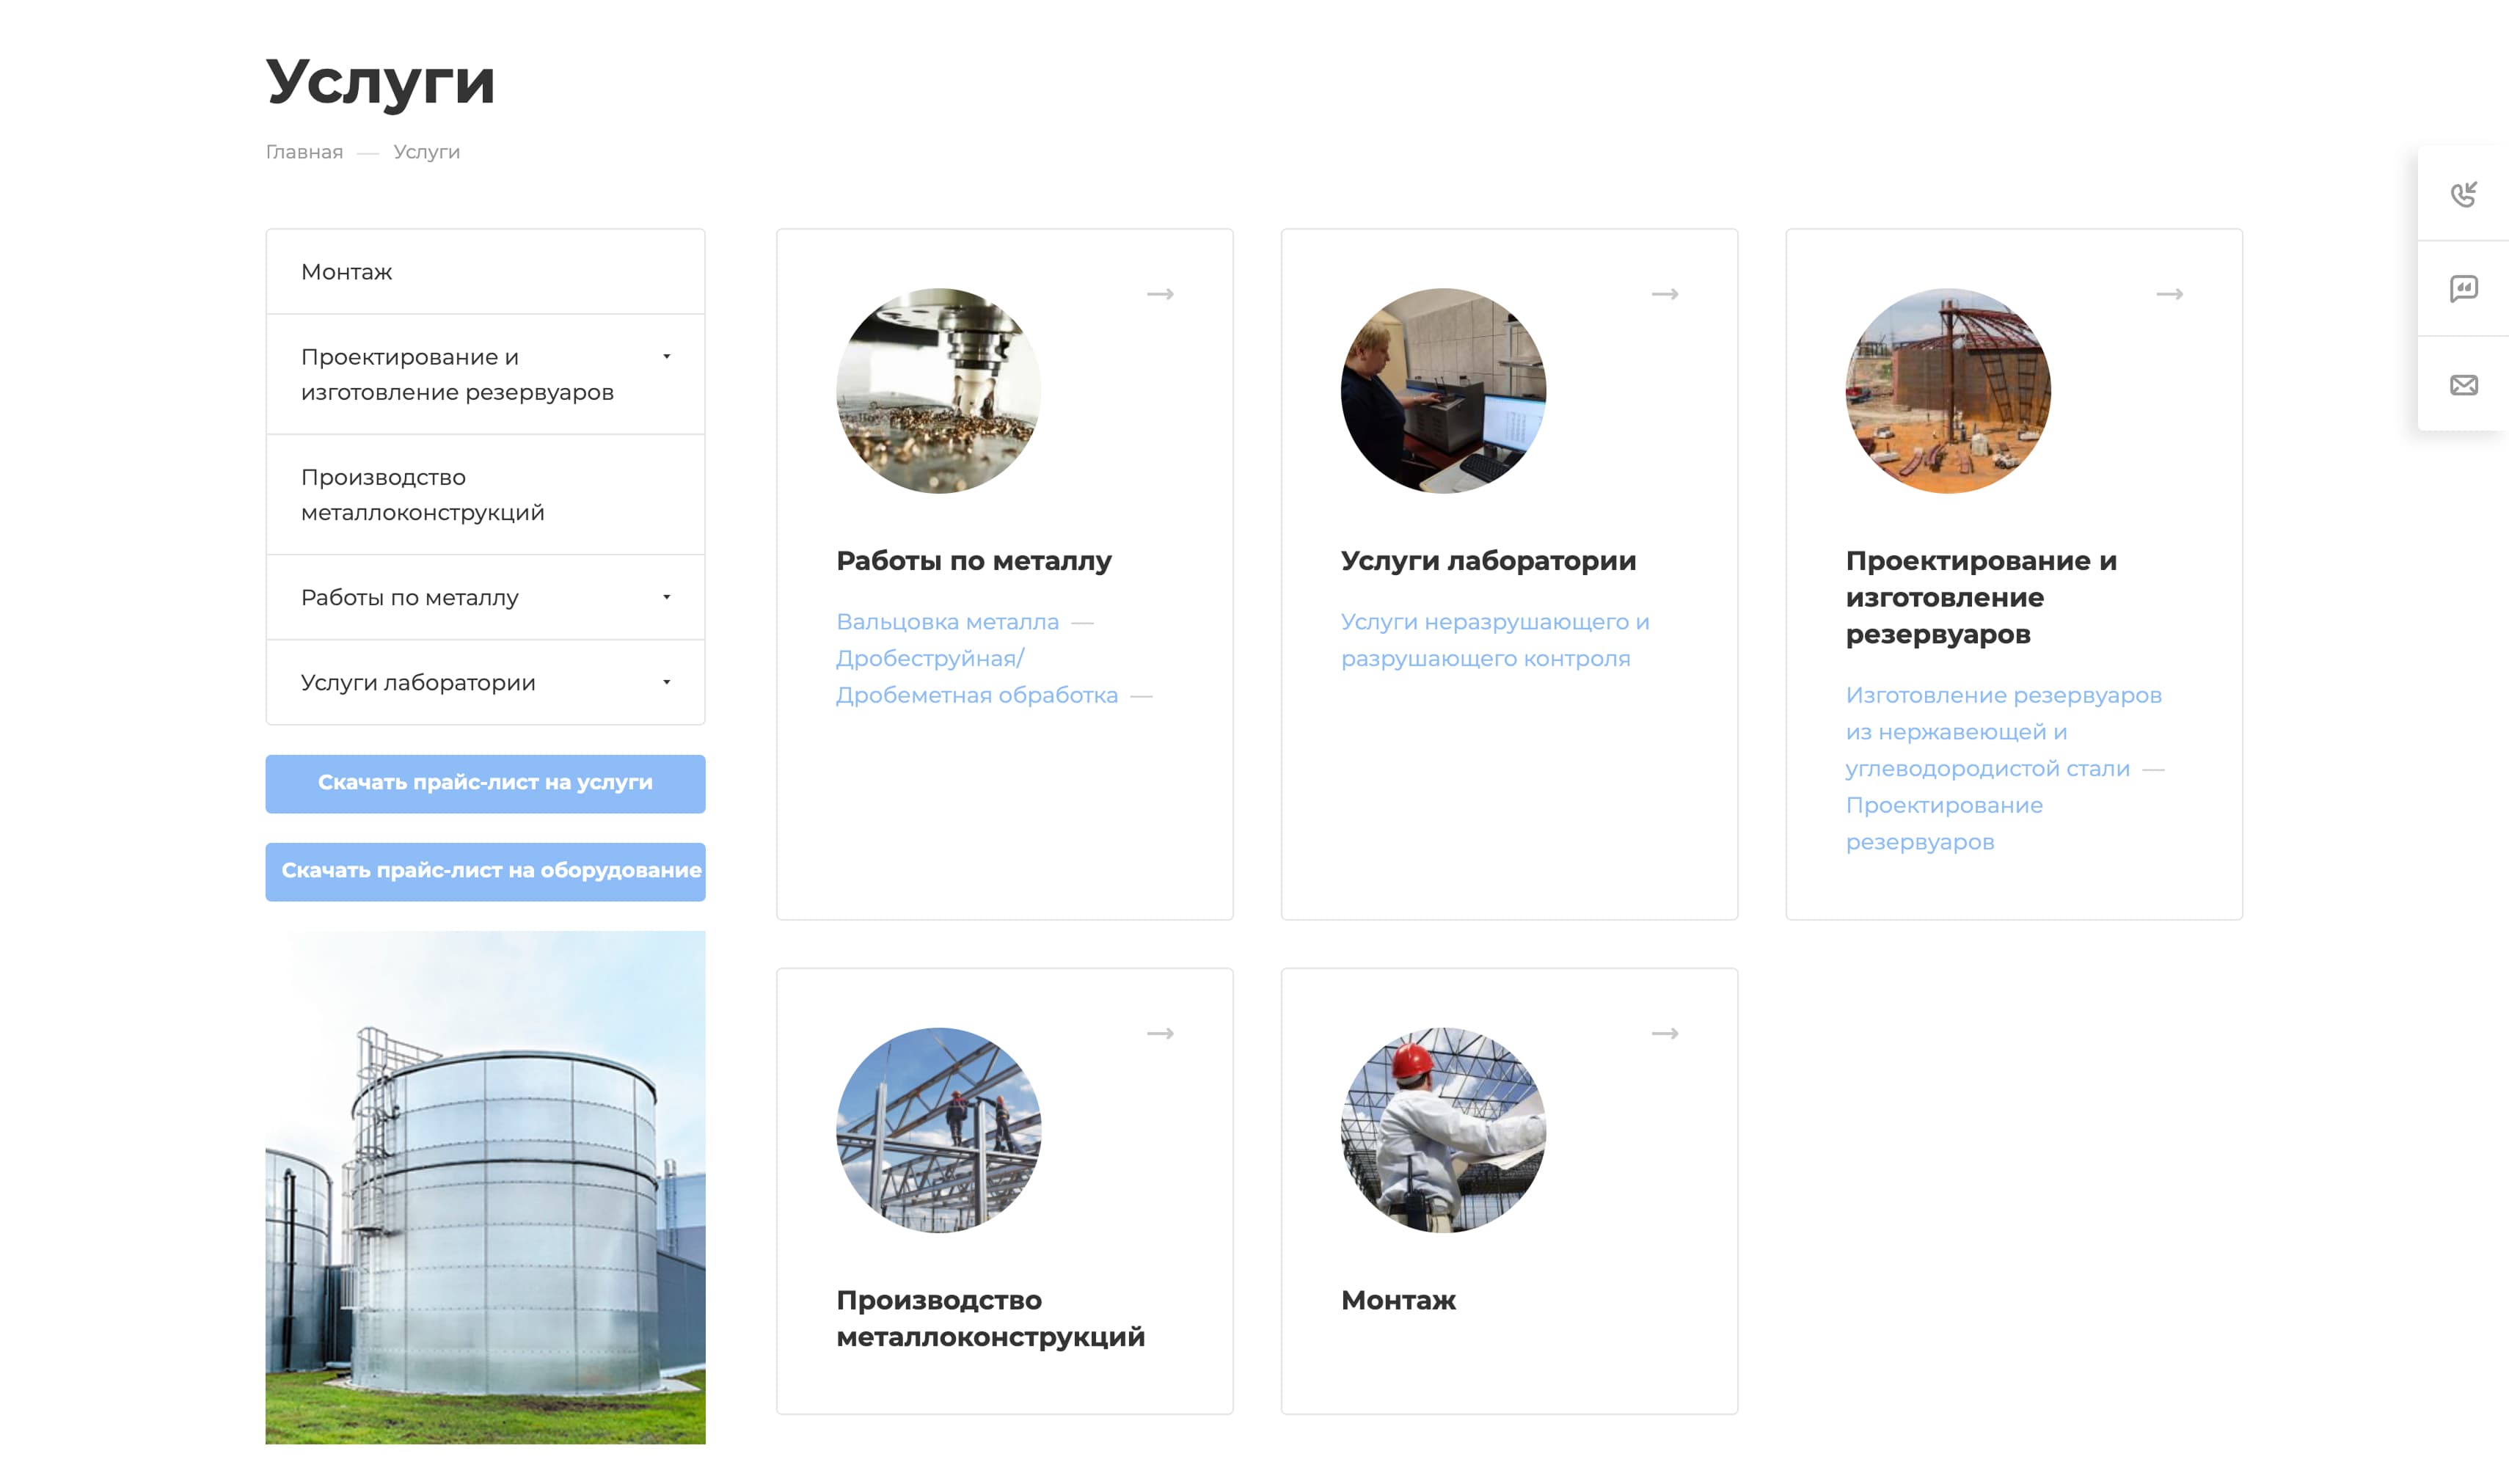Click arrow icon on Услуги лаборатории card
This screenshot has width=2509, height=1484.
point(1665,294)
